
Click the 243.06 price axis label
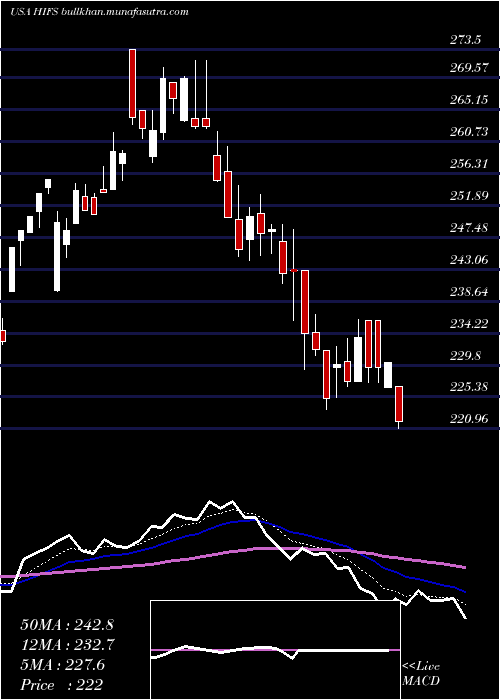pos(469,260)
